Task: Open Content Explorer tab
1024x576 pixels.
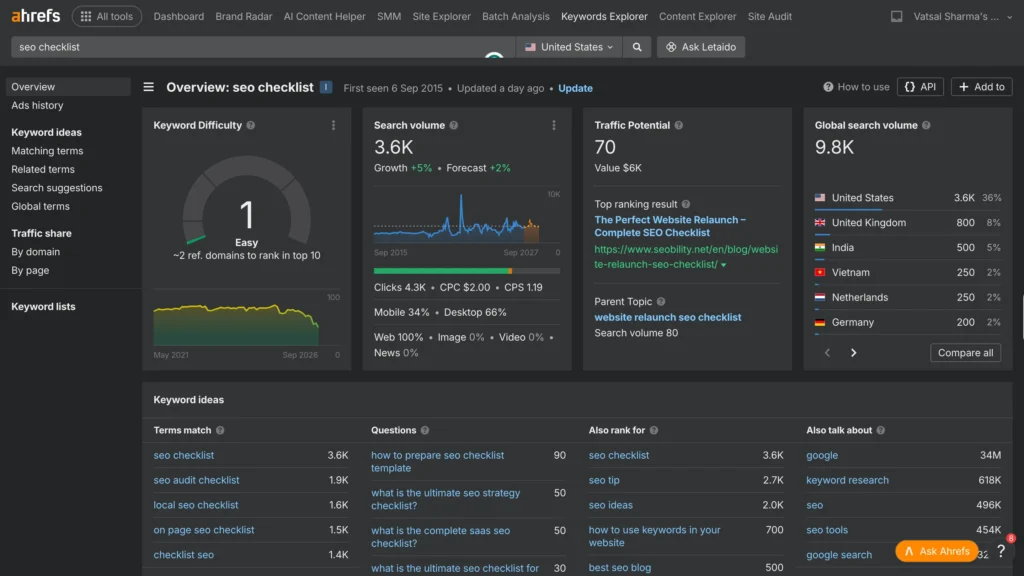Action: [x=697, y=16]
